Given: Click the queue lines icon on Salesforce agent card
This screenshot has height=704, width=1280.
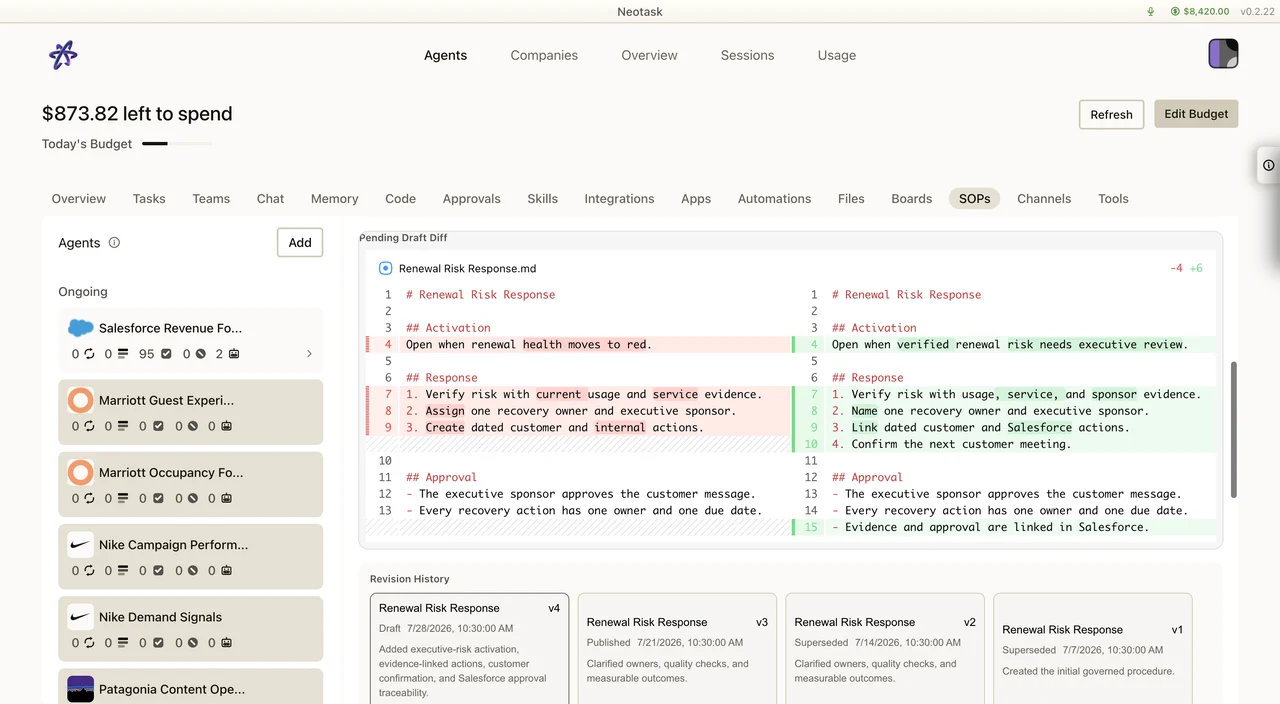Looking at the screenshot, I should point(123,354).
